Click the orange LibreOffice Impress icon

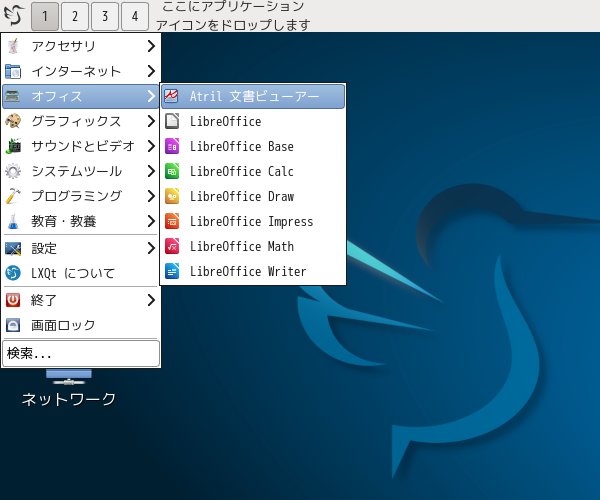(172, 221)
